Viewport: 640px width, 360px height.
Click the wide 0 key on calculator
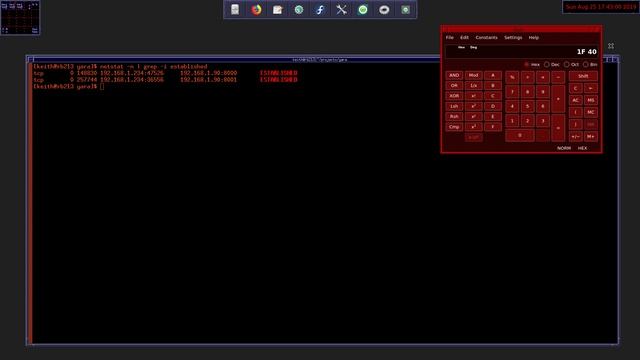coord(520,136)
